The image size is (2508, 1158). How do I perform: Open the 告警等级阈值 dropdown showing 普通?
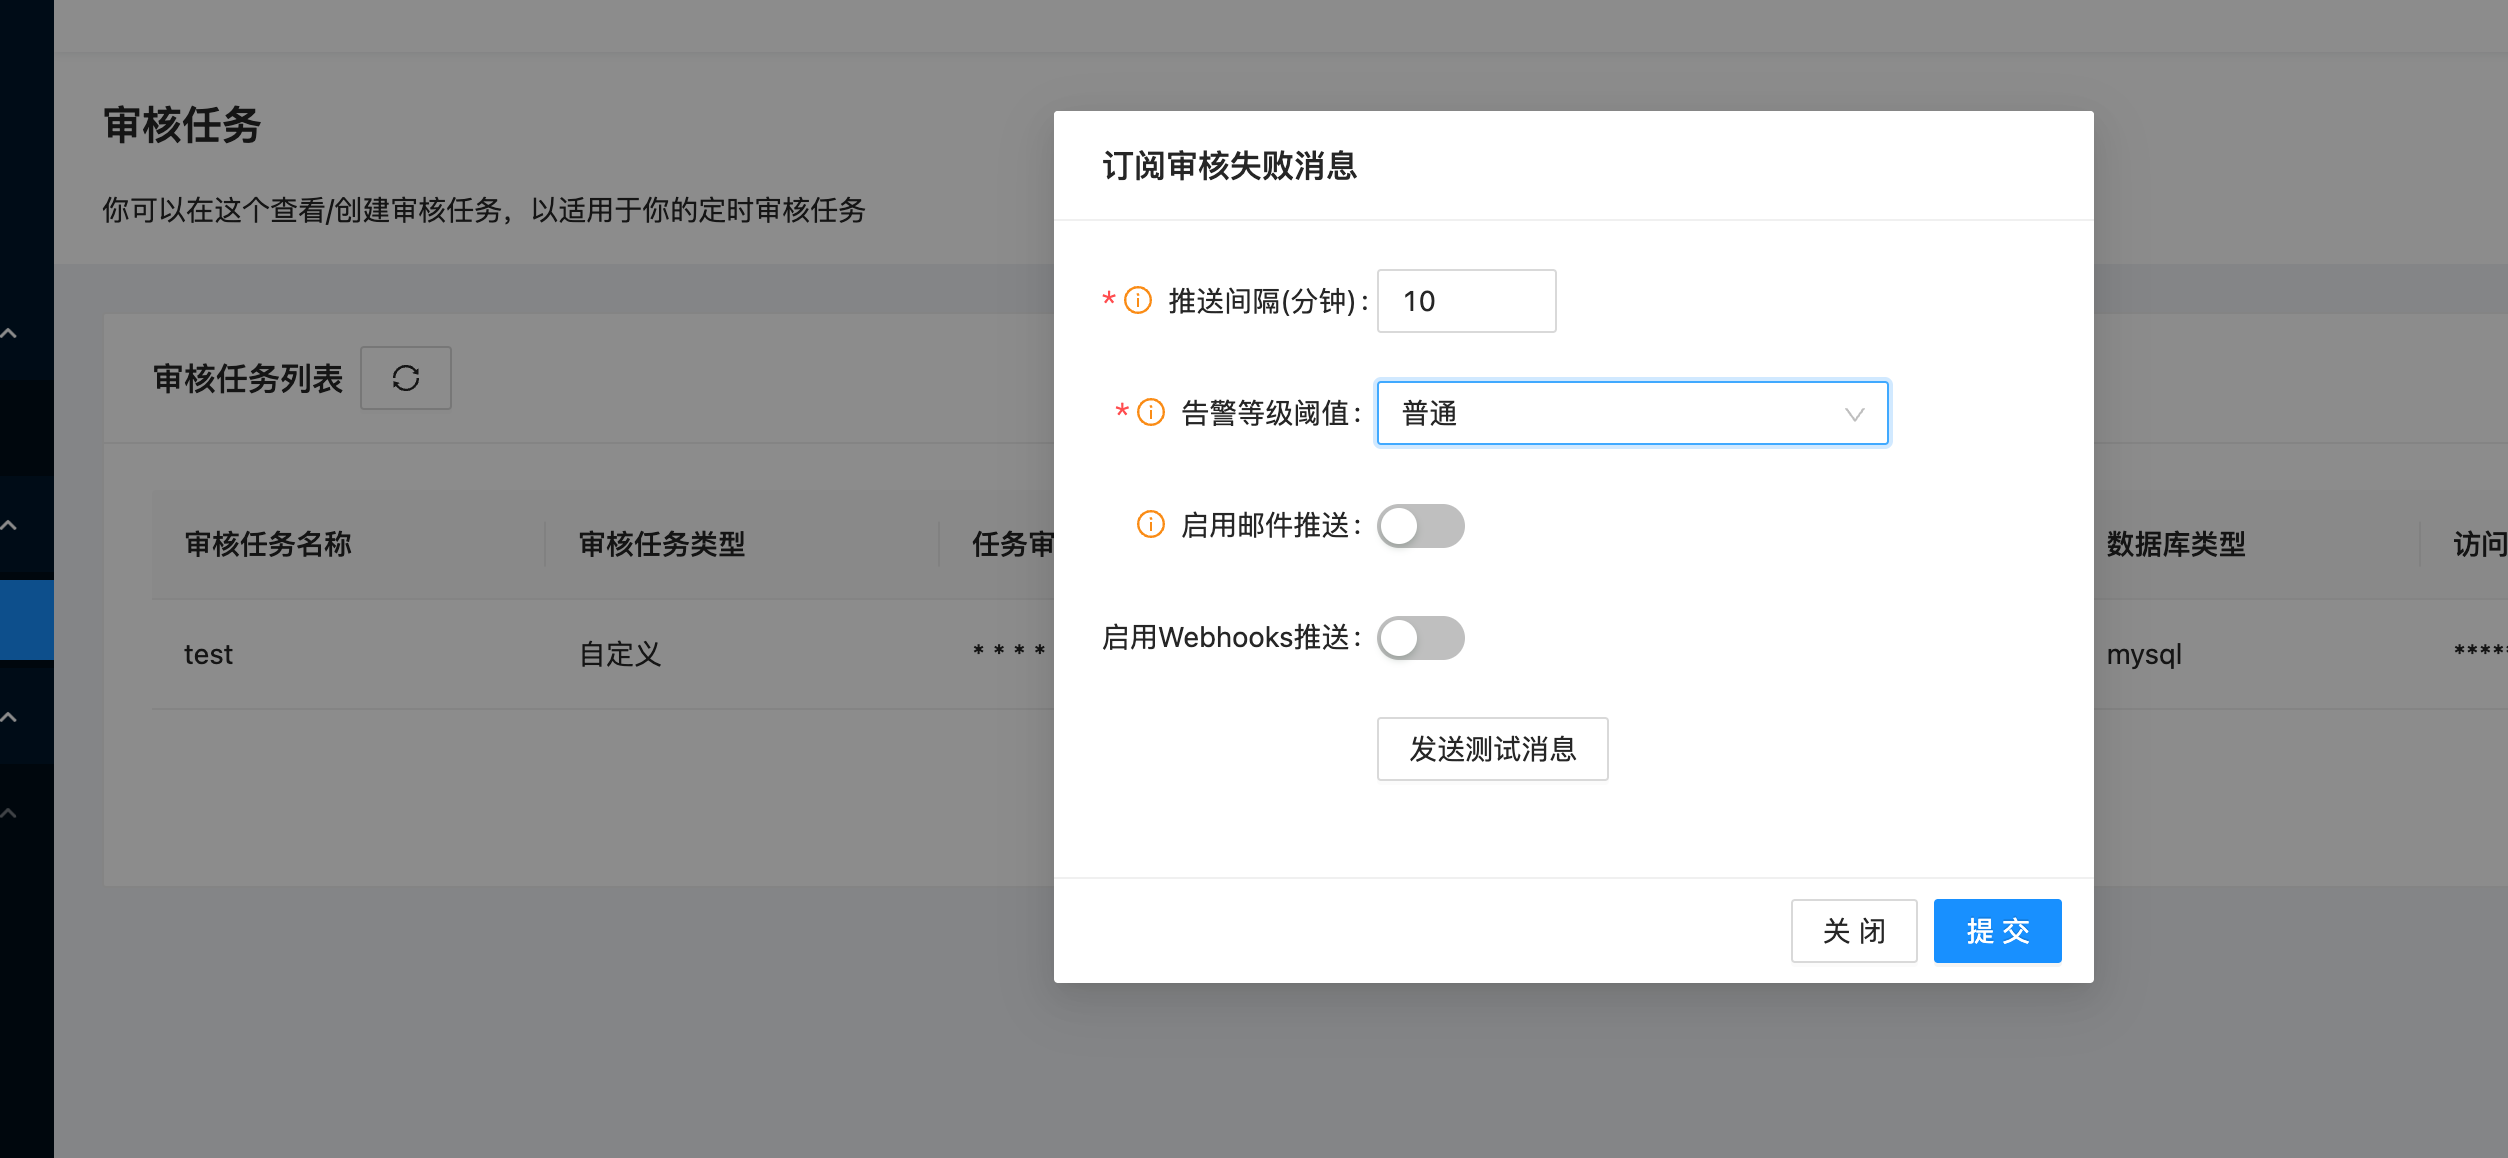click(x=1631, y=412)
